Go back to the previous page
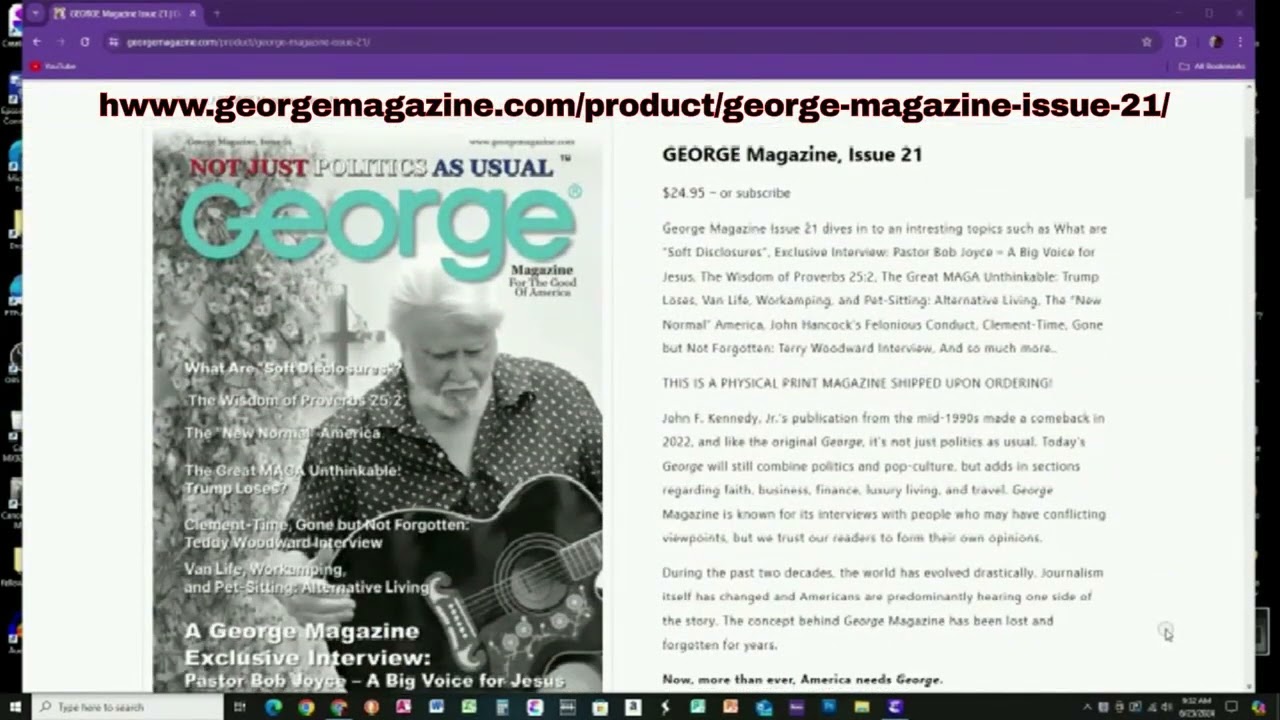 coord(37,42)
